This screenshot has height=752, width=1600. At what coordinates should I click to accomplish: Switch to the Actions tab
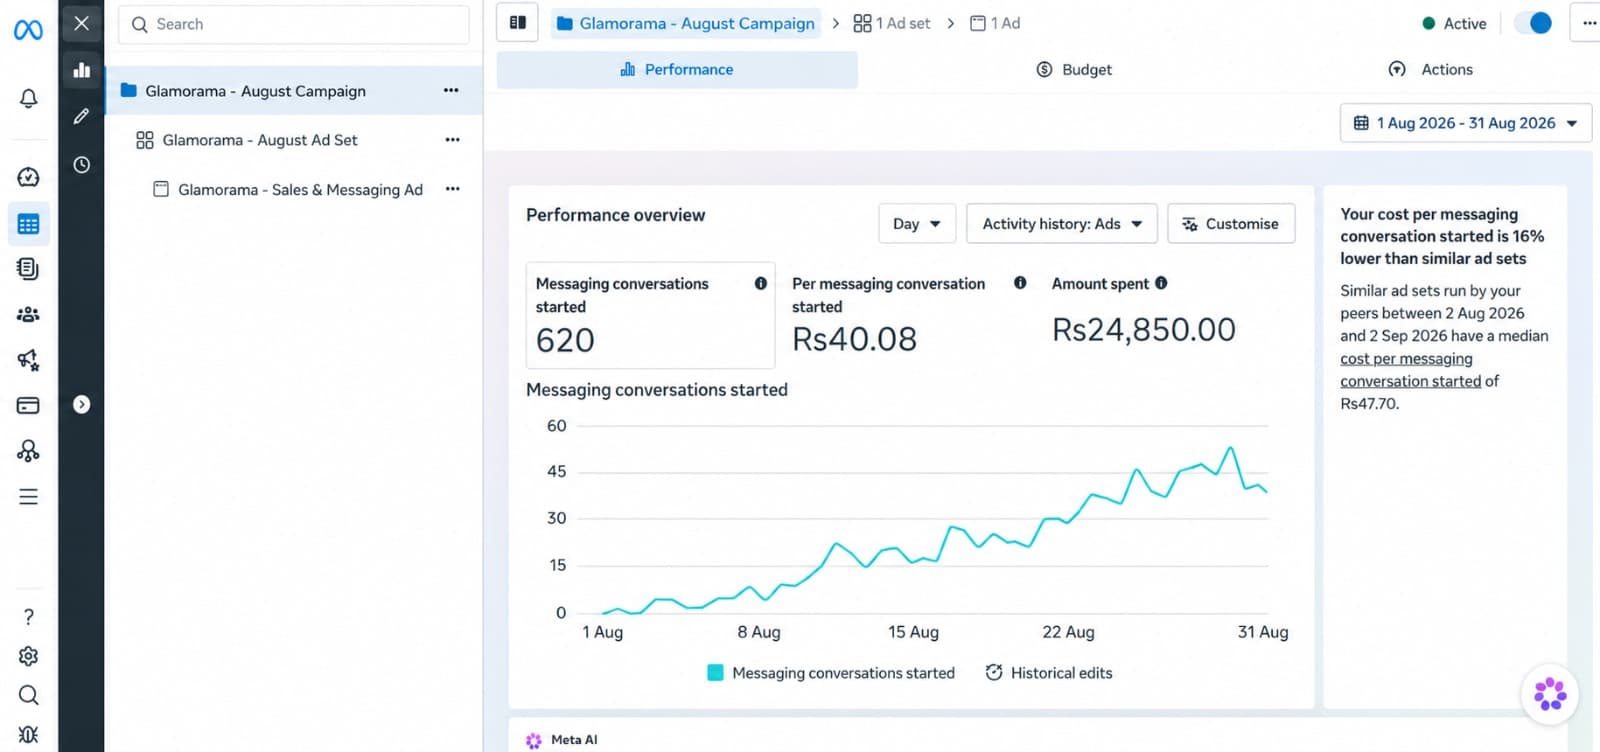click(x=1431, y=69)
